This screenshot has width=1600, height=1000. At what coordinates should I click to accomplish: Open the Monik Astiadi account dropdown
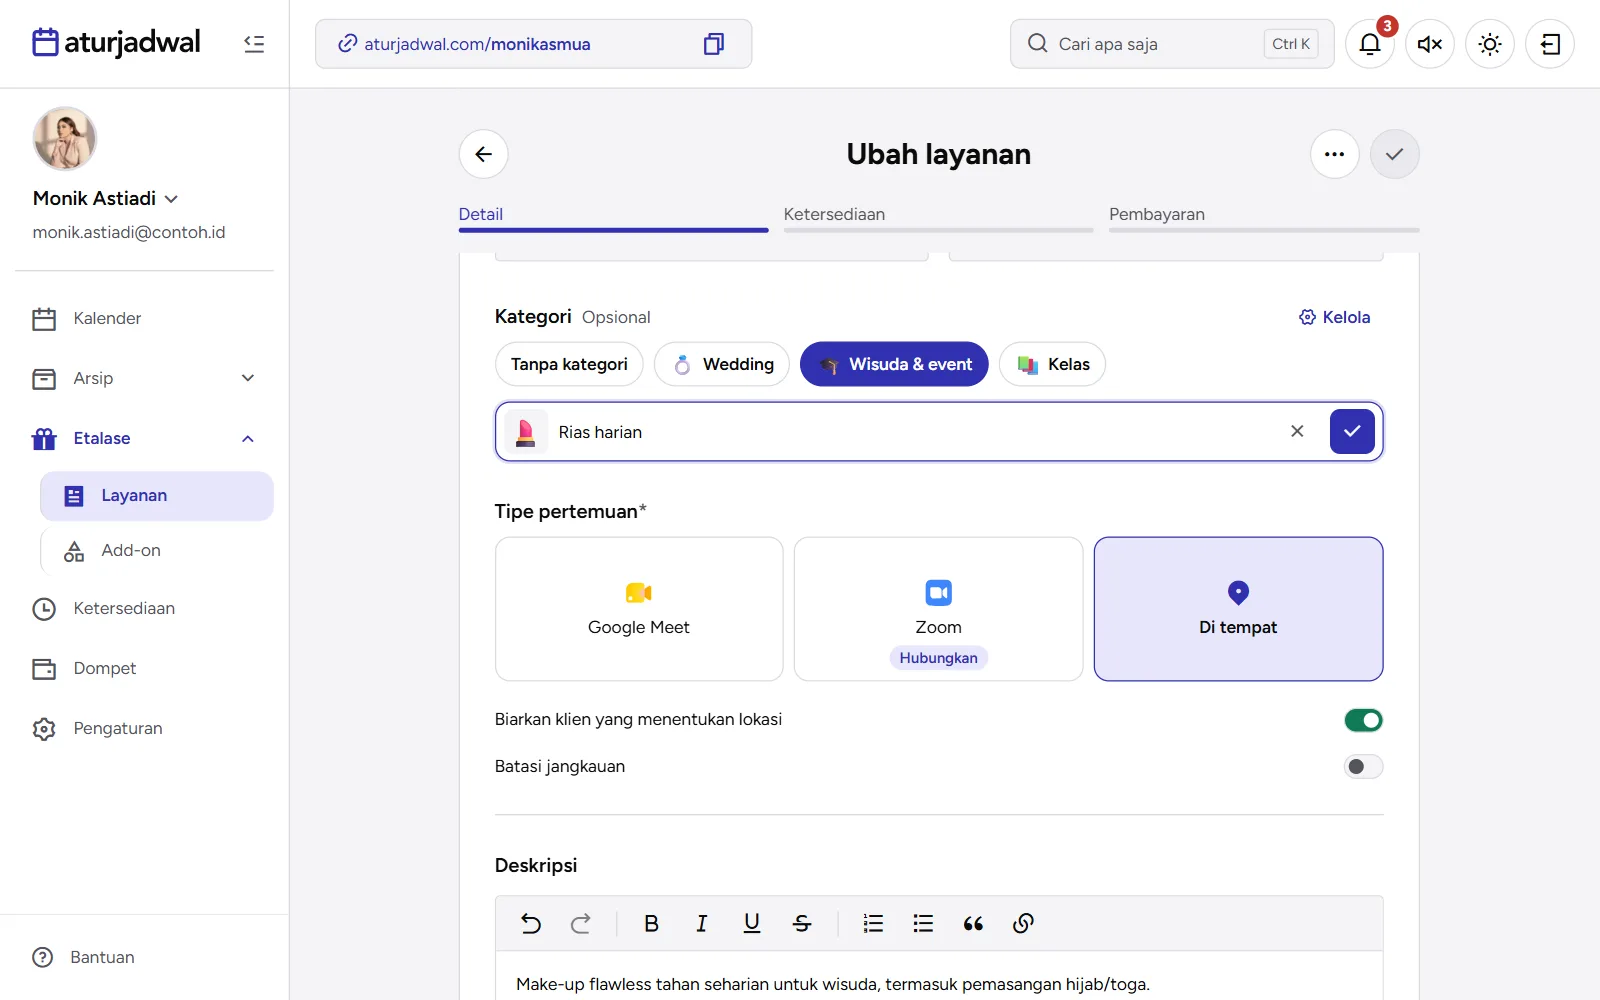pyautogui.click(x=106, y=198)
